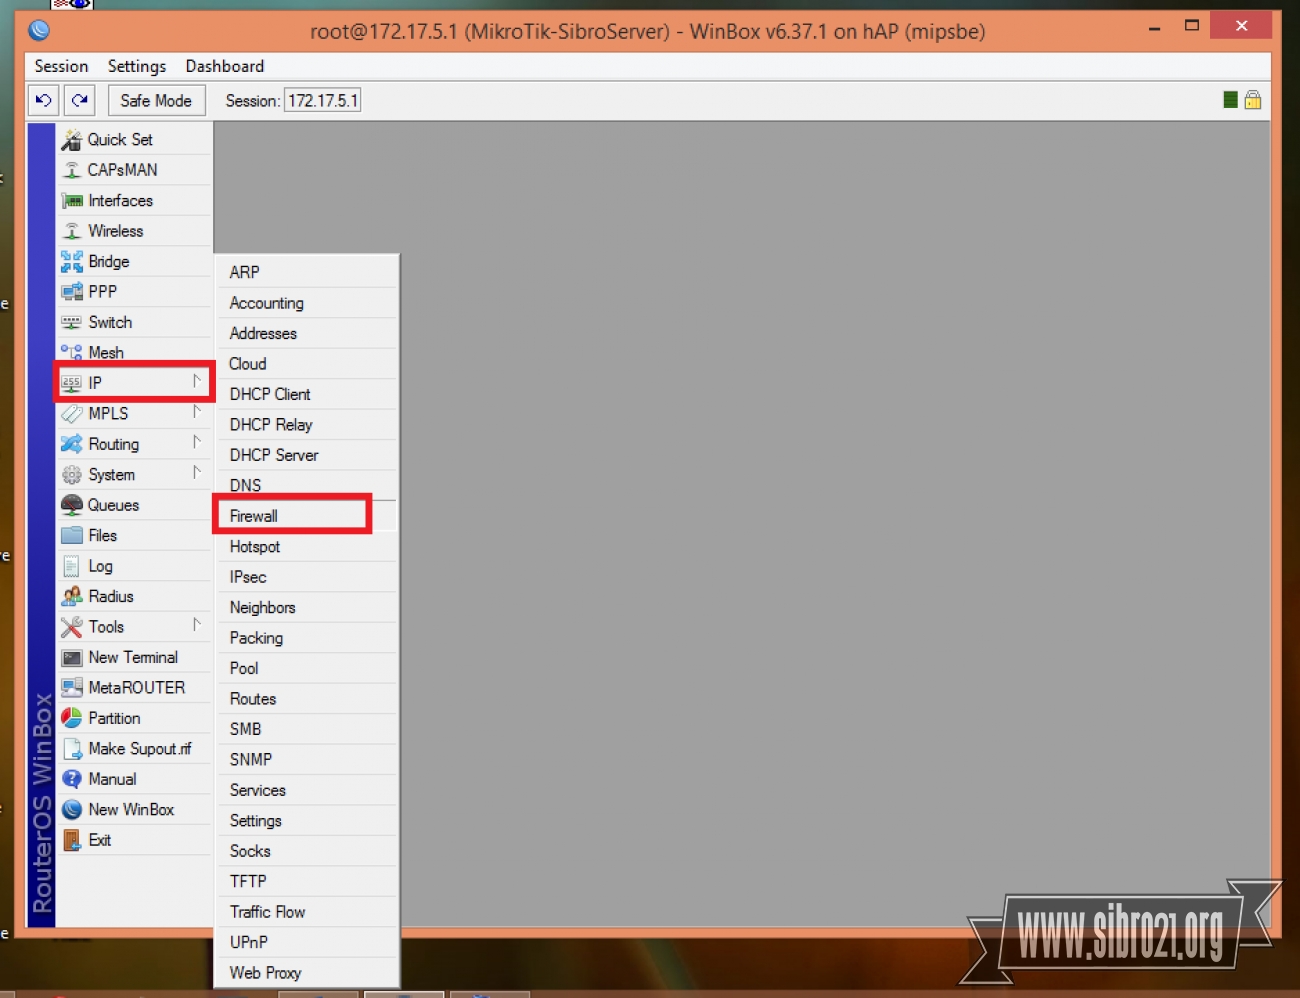Click the Wireless antenna icon
This screenshot has height=998, width=1300.
[x=71, y=231]
